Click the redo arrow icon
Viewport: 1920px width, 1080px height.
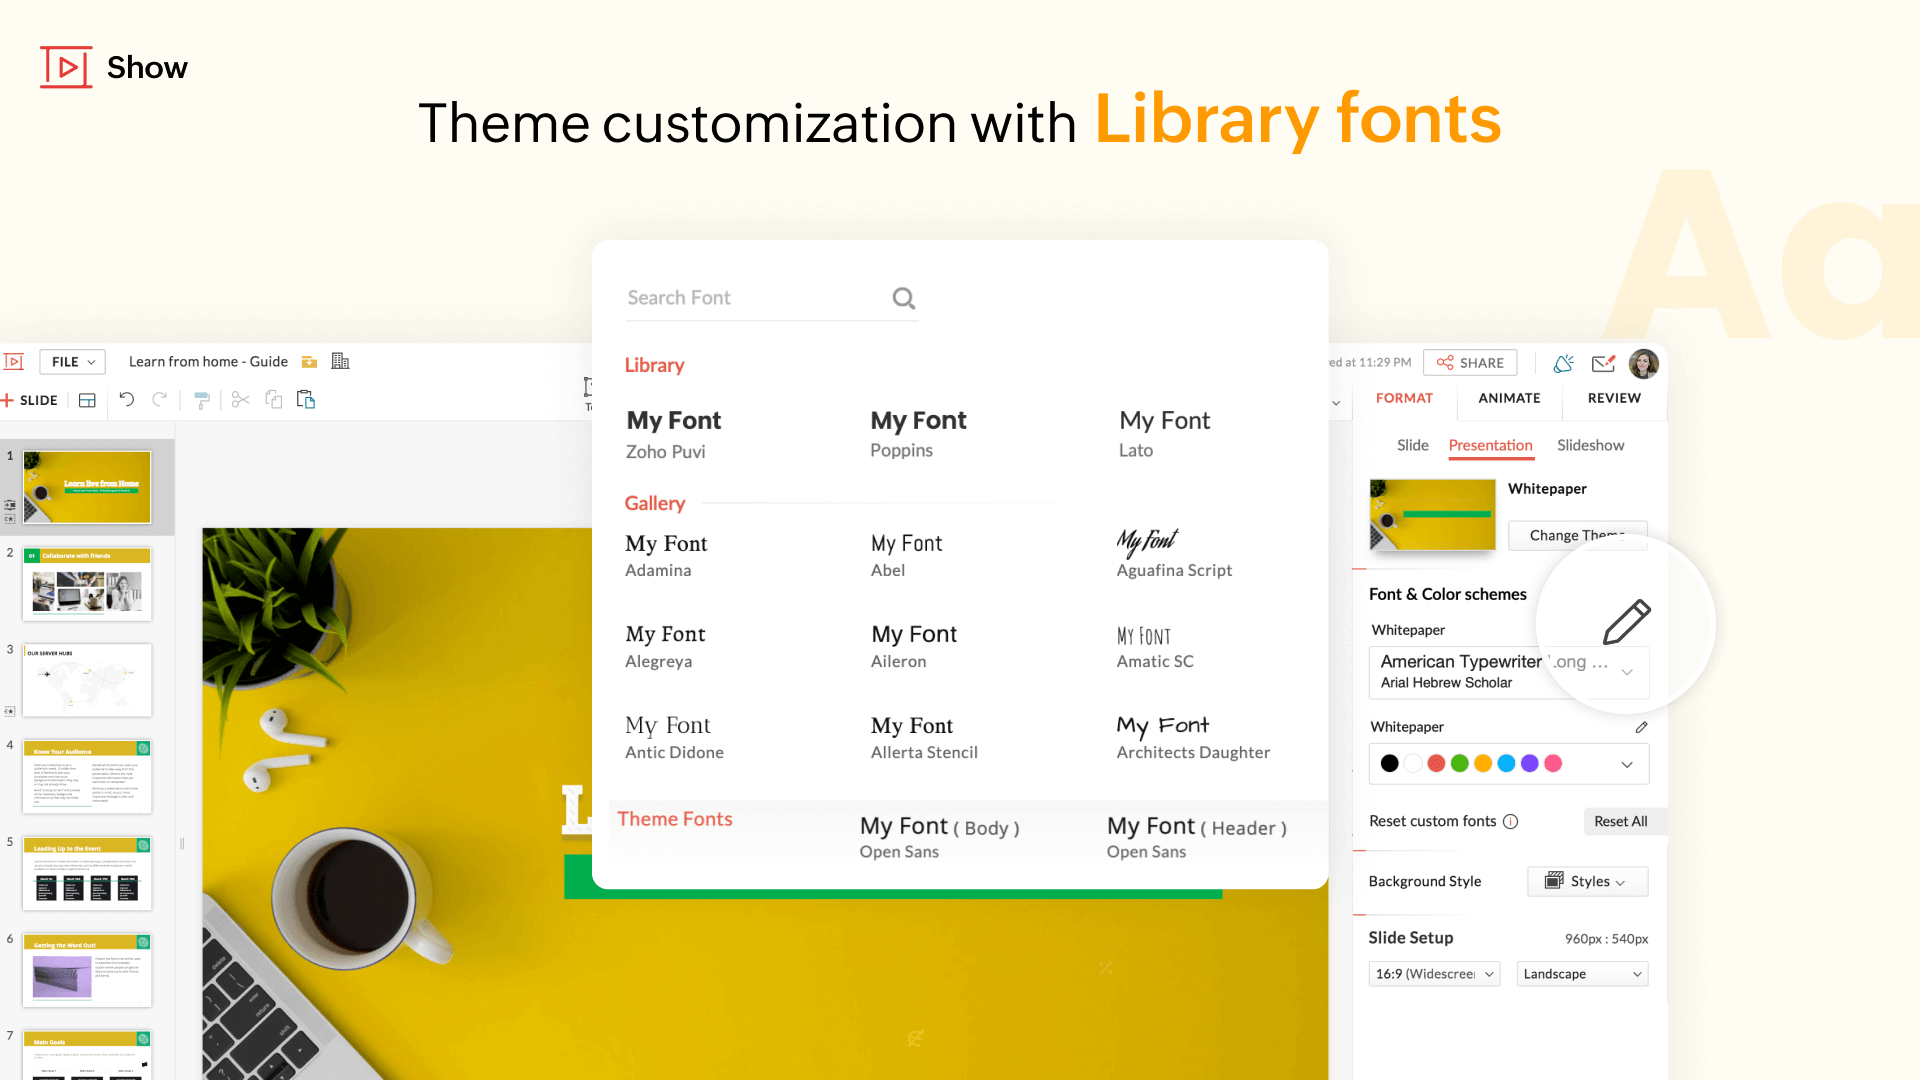(159, 400)
